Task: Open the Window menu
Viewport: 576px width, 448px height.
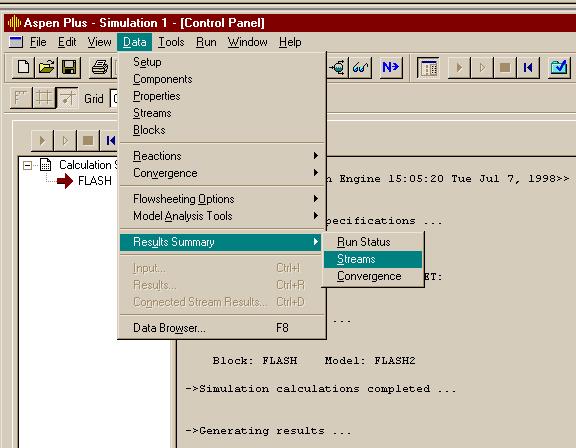Action: coord(247,42)
